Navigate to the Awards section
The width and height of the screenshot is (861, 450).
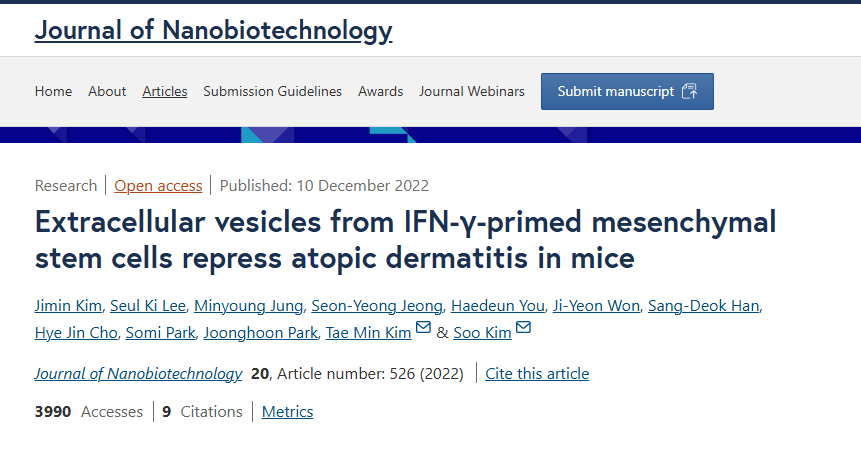click(380, 91)
